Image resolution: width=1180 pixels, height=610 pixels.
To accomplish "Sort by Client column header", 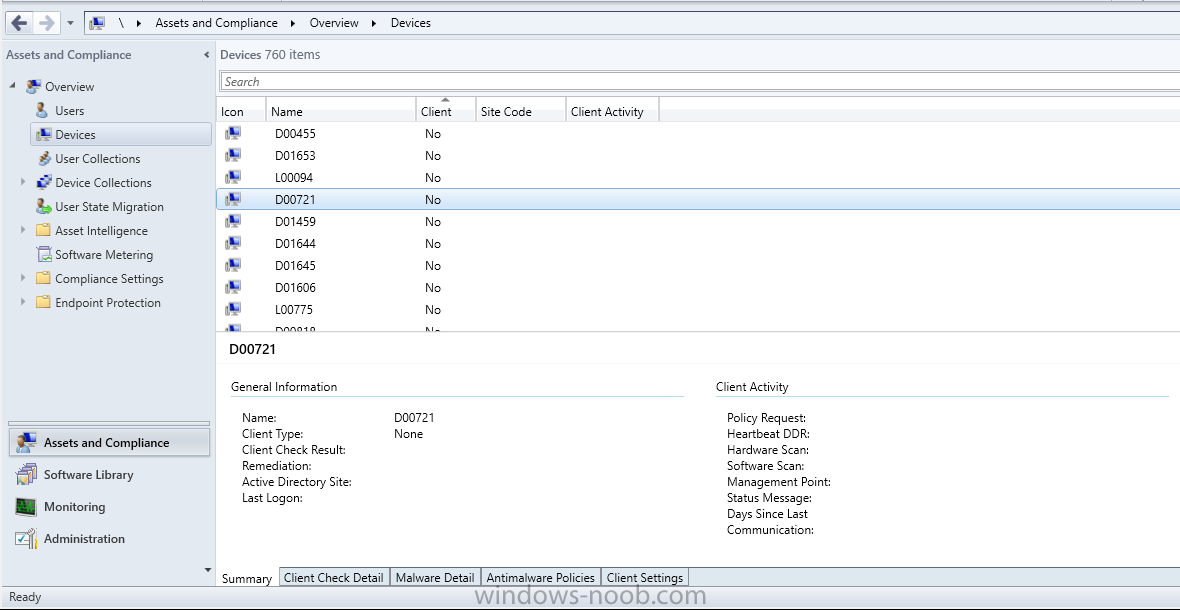I will (446, 109).
